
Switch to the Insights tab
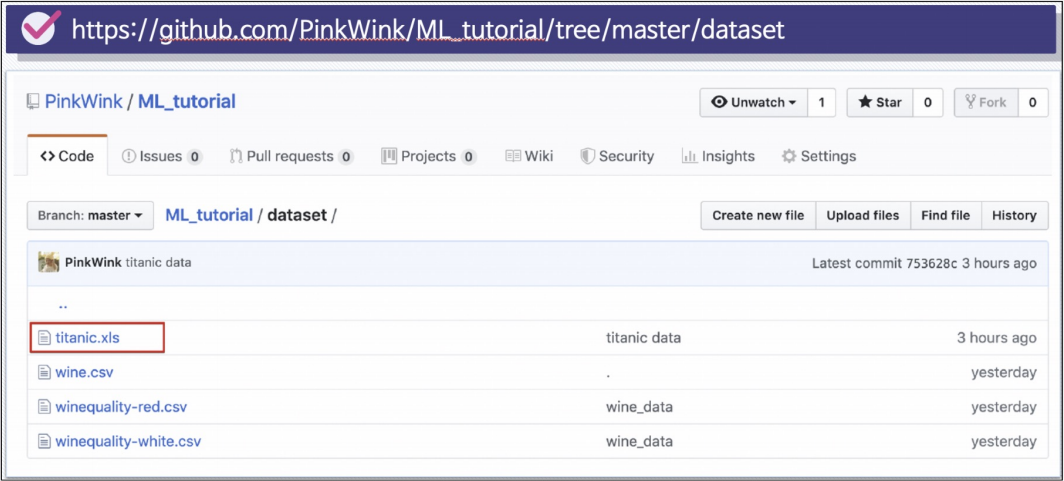pos(718,156)
